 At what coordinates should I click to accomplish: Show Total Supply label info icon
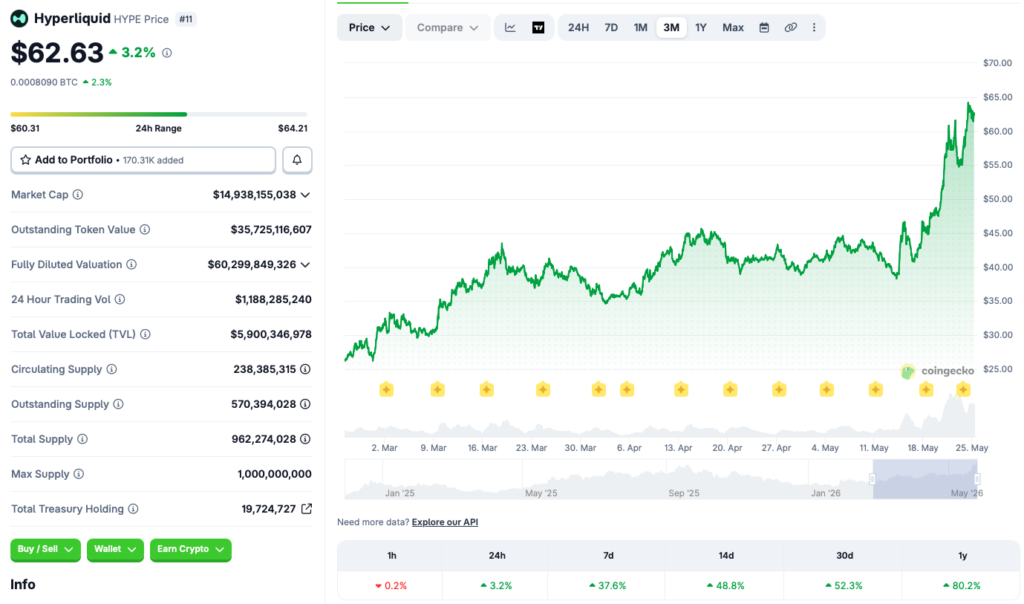click(x=82, y=439)
